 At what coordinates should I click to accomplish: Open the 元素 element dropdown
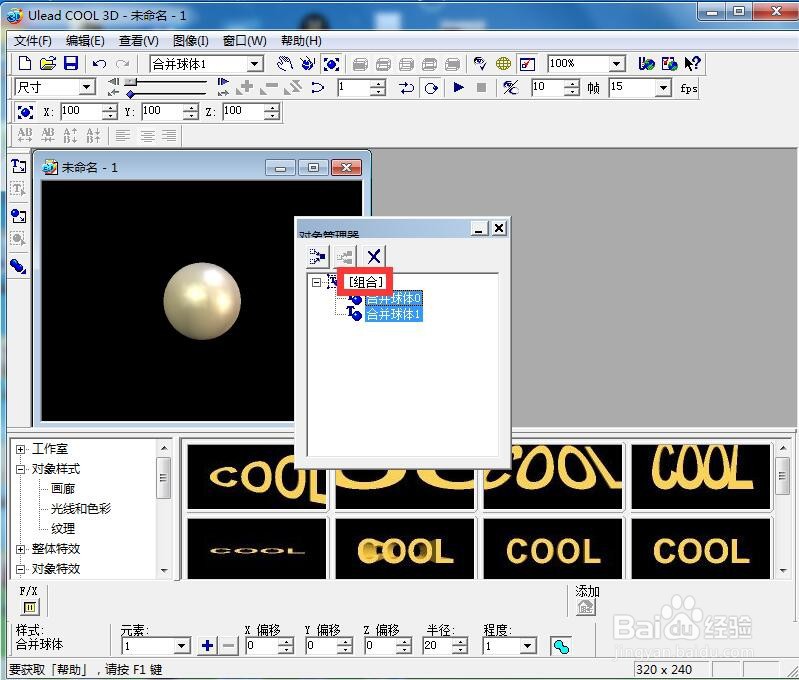[x=182, y=646]
